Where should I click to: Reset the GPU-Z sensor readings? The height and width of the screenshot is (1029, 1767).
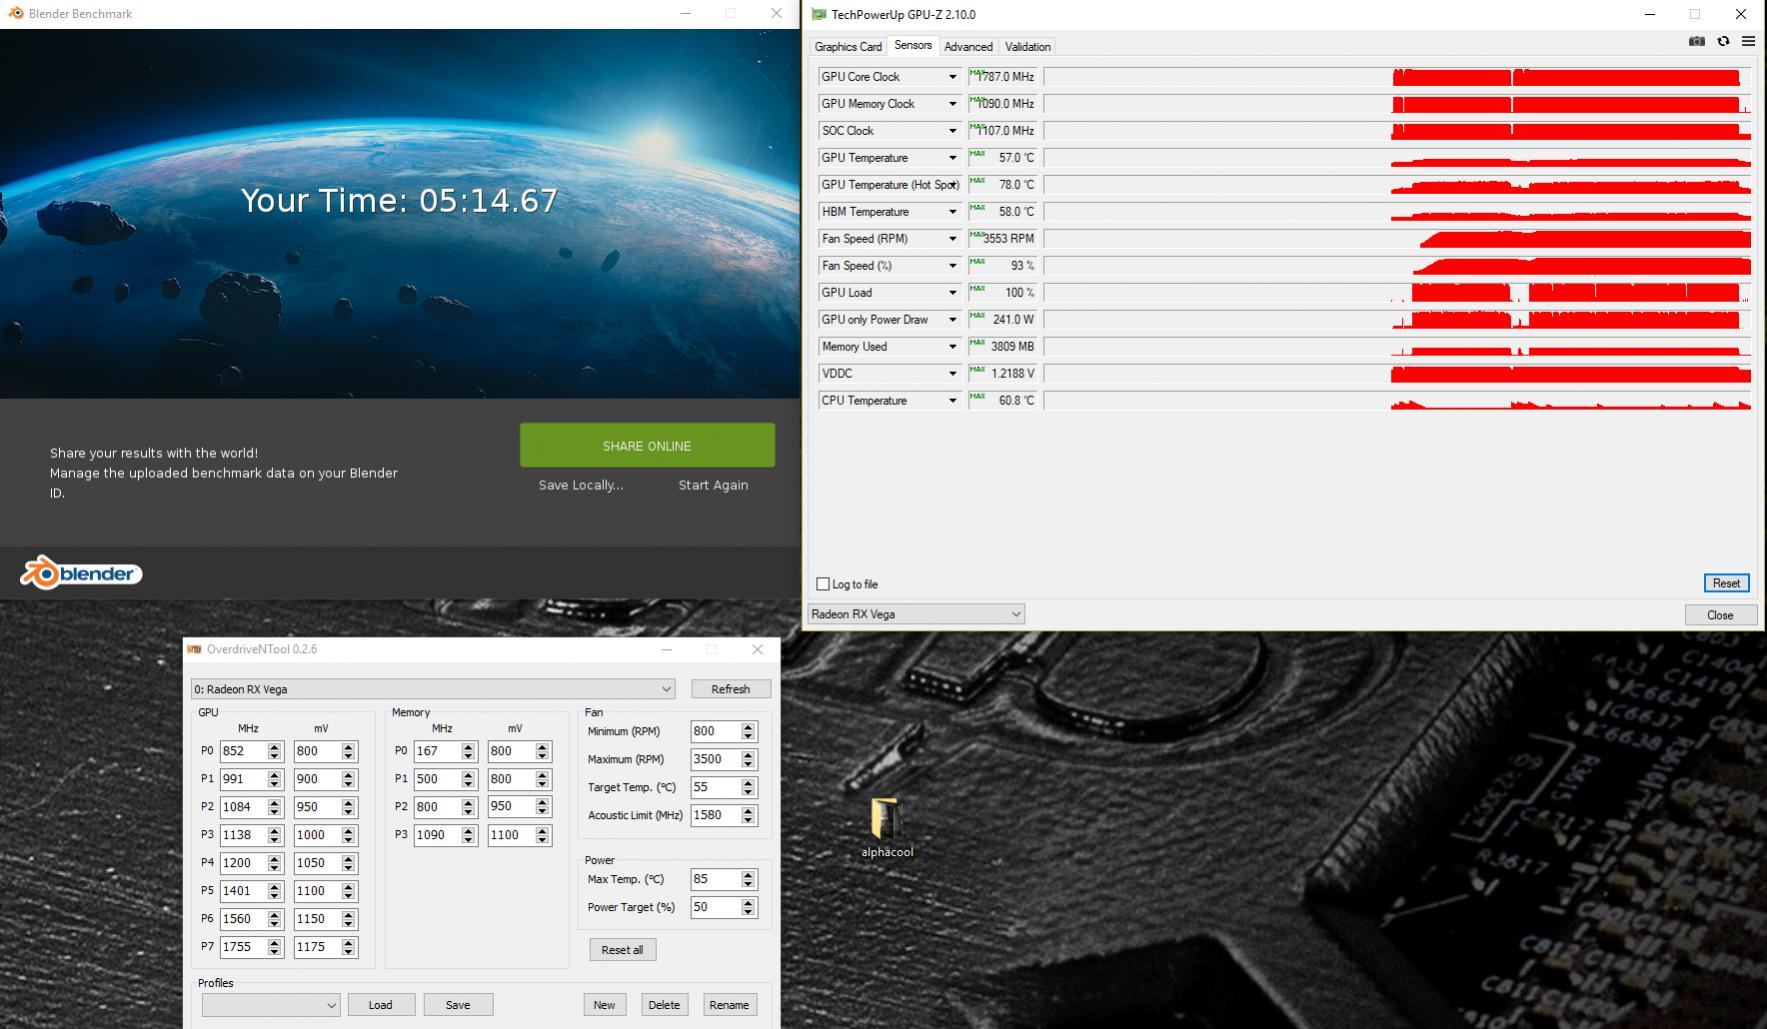[1726, 583]
